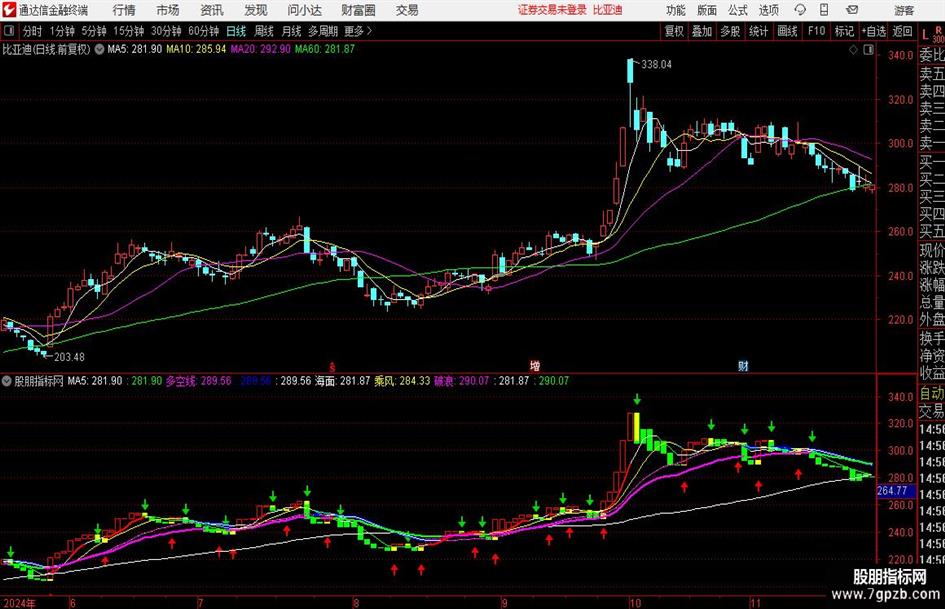Click the 证券交易未登录 login link
Image resolution: width=945 pixels, height=609 pixels.
[x=552, y=10]
